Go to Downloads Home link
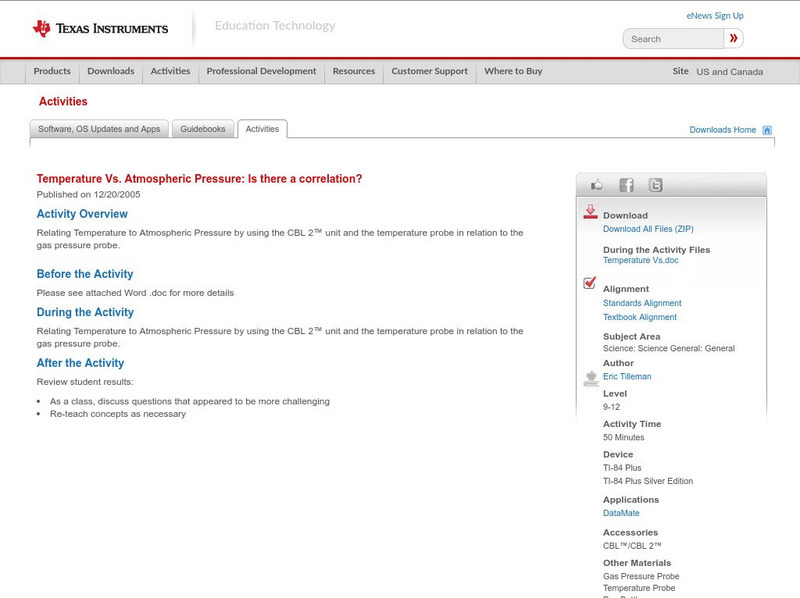 click(722, 130)
